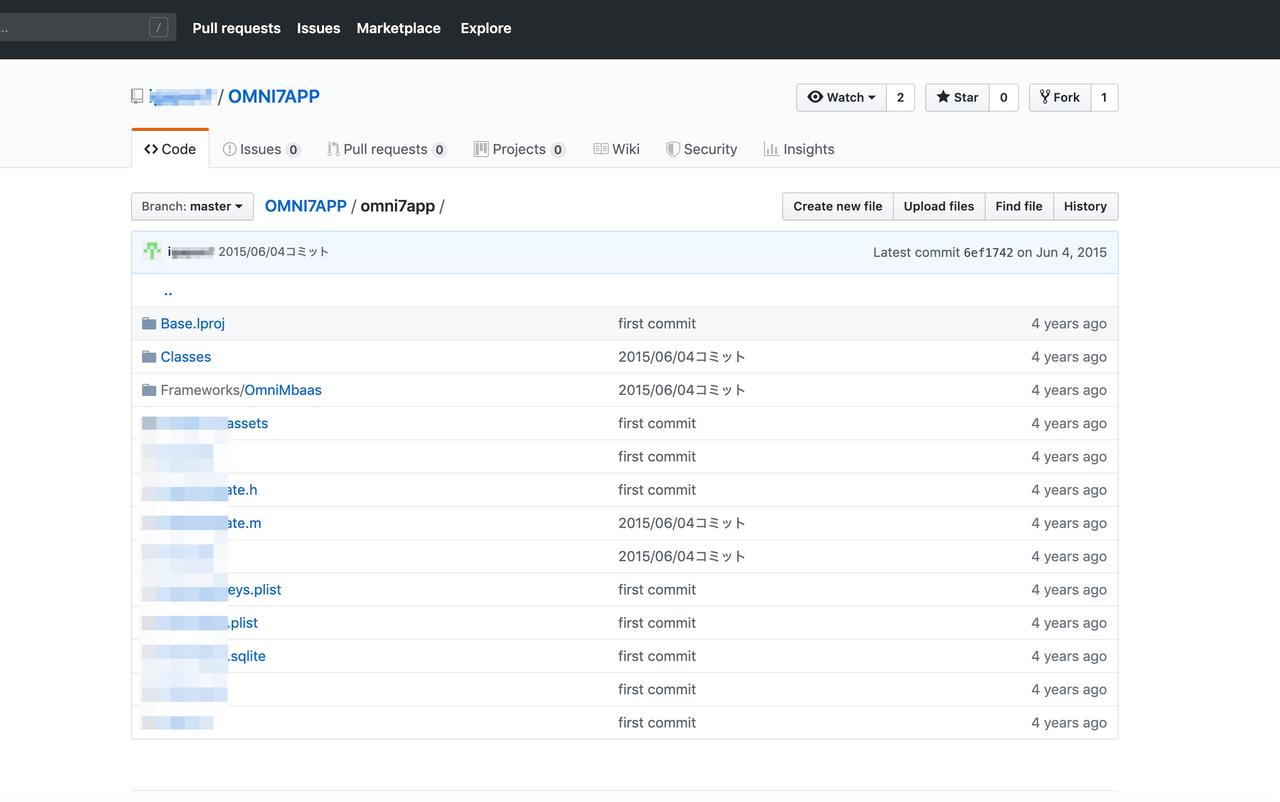Click the repository book icon beside owner name
The image size is (1280, 802).
pyautogui.click(x=137, y=96)
